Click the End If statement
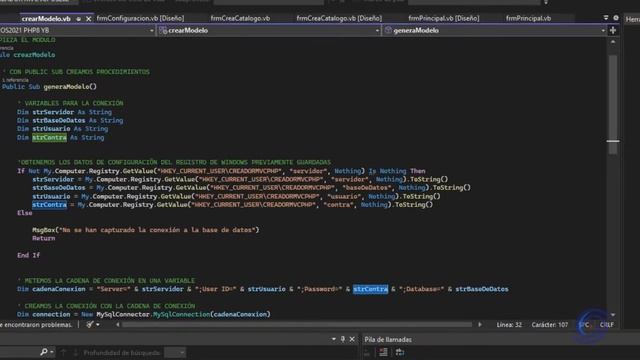The width and height of the screenshot is (640, 360). pos(29,256)
